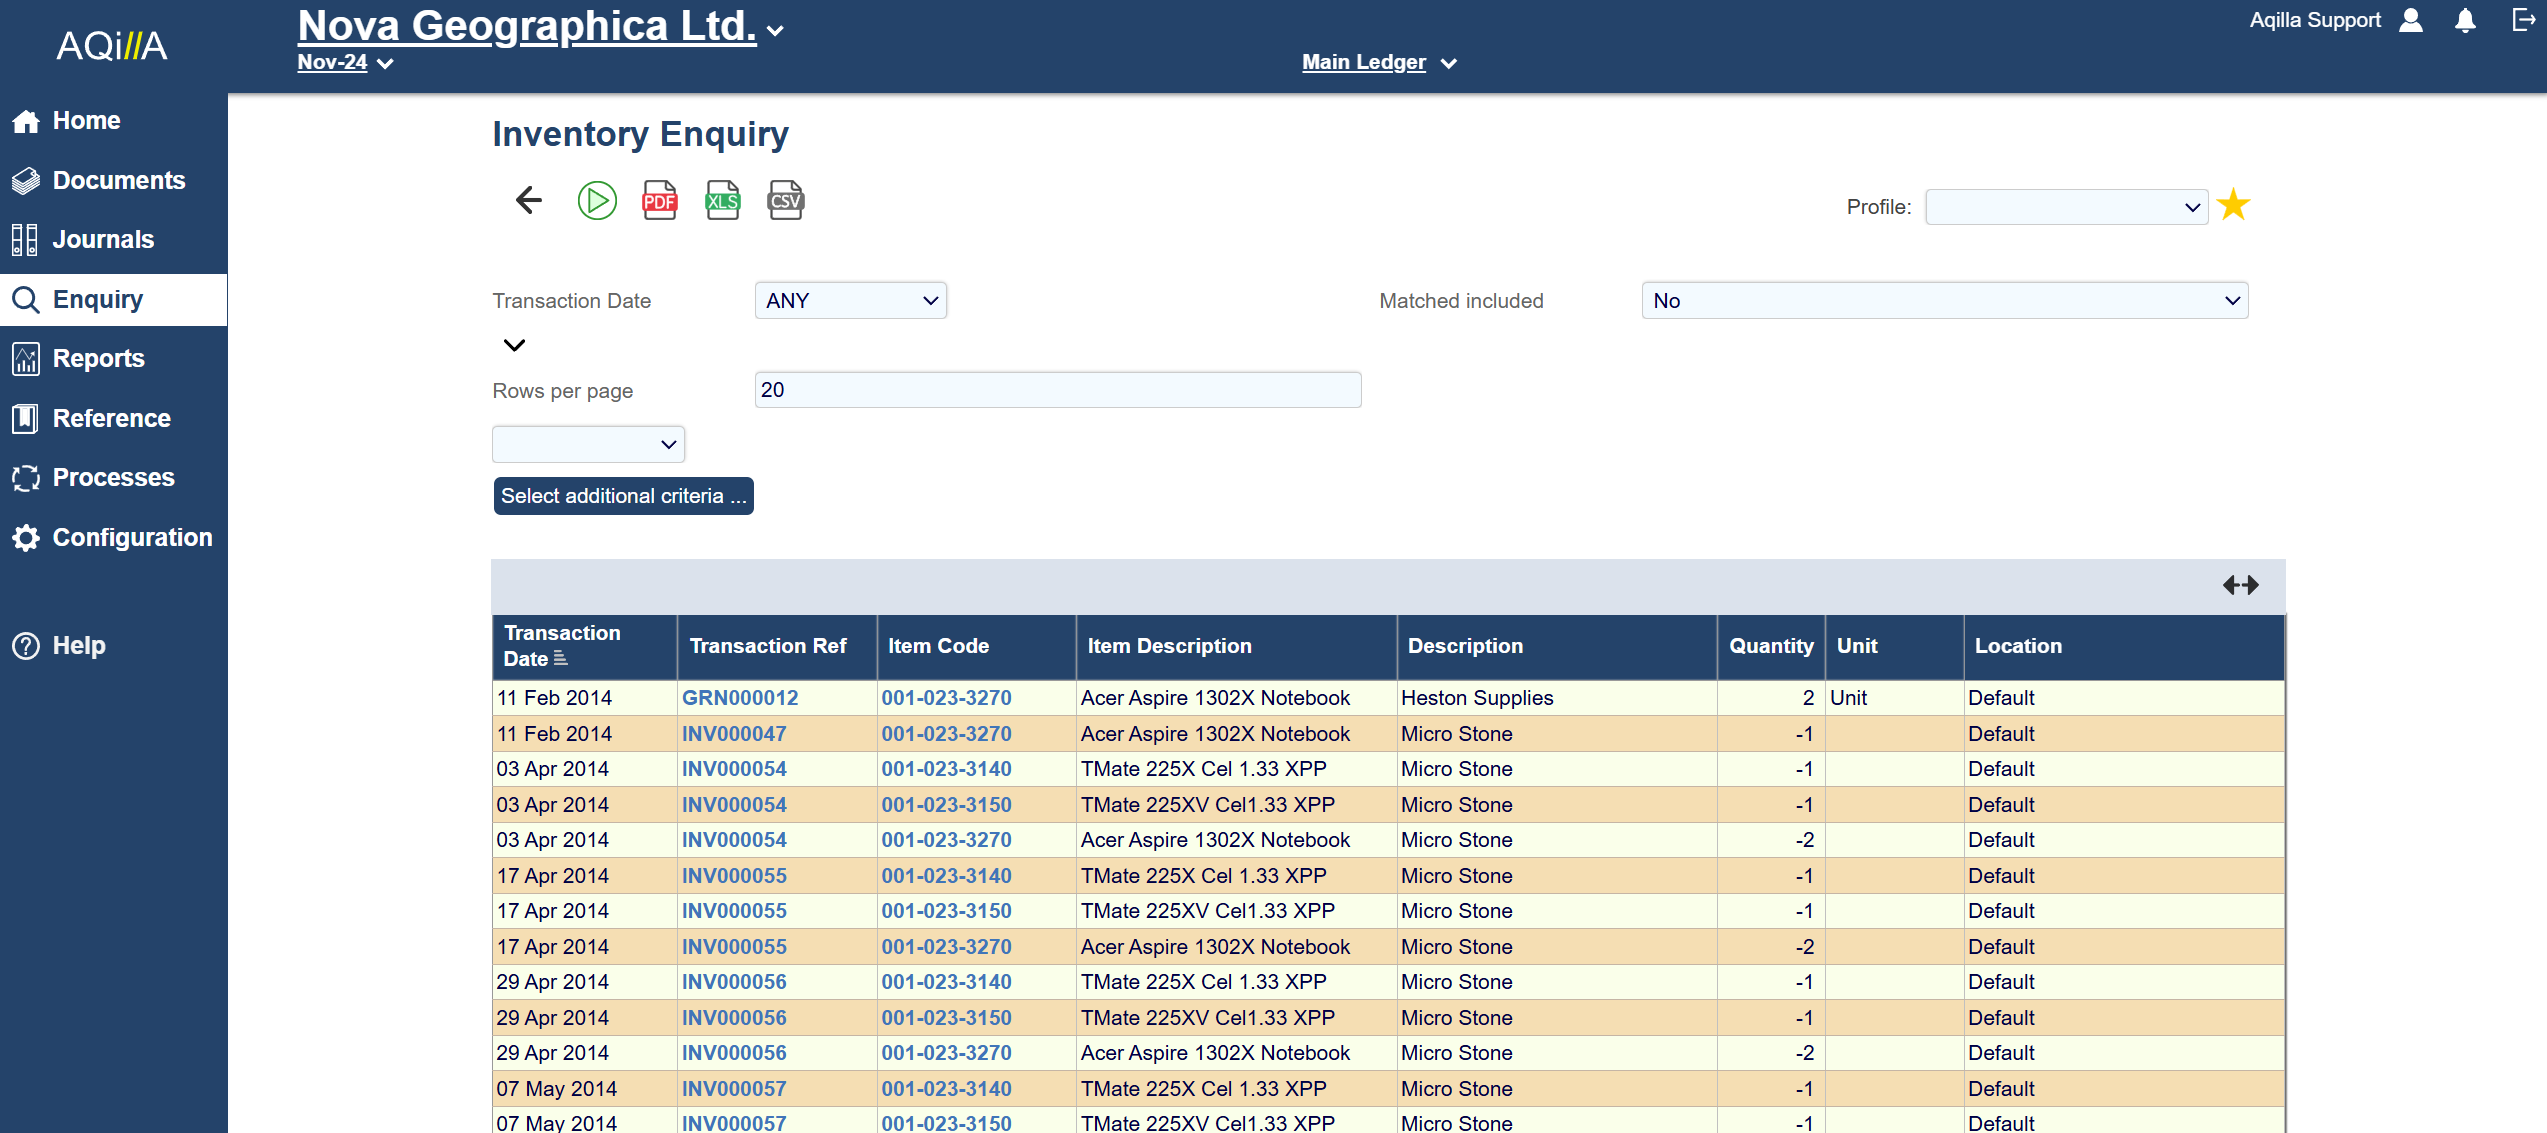The image size is (2547, 1133).
Task: Run the enquiry with green play icon
Action: [x=597, y=201]
